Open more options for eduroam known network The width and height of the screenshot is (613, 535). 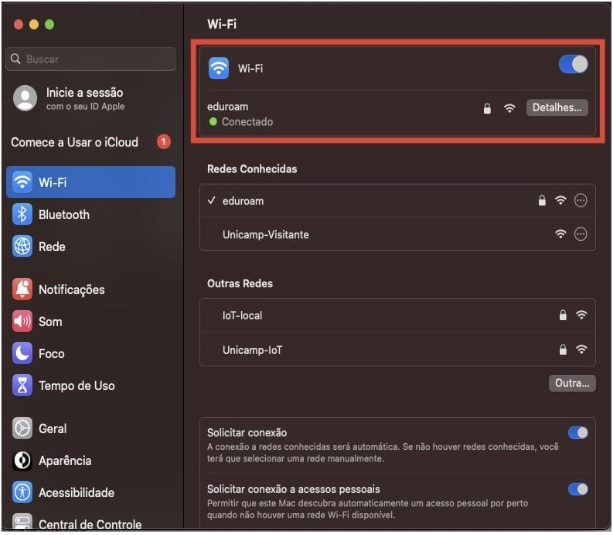pos(581,201)
